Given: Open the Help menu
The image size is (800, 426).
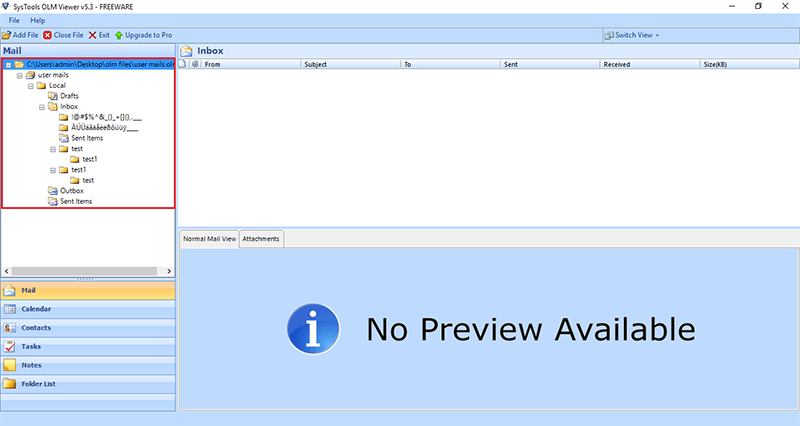Looking at the screenshot, I should click(38, 20).
